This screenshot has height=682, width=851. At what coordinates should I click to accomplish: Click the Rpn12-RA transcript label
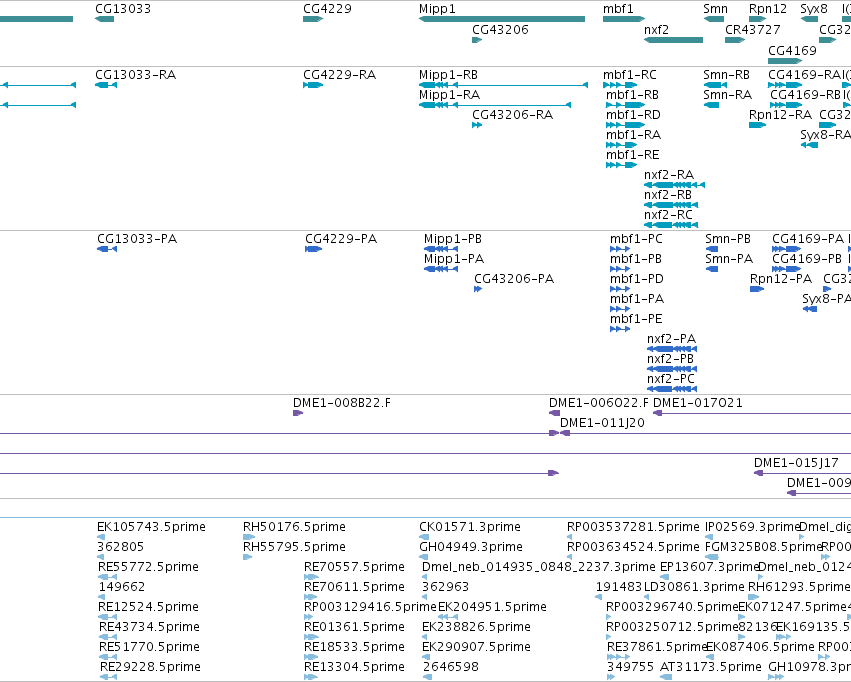780,114
